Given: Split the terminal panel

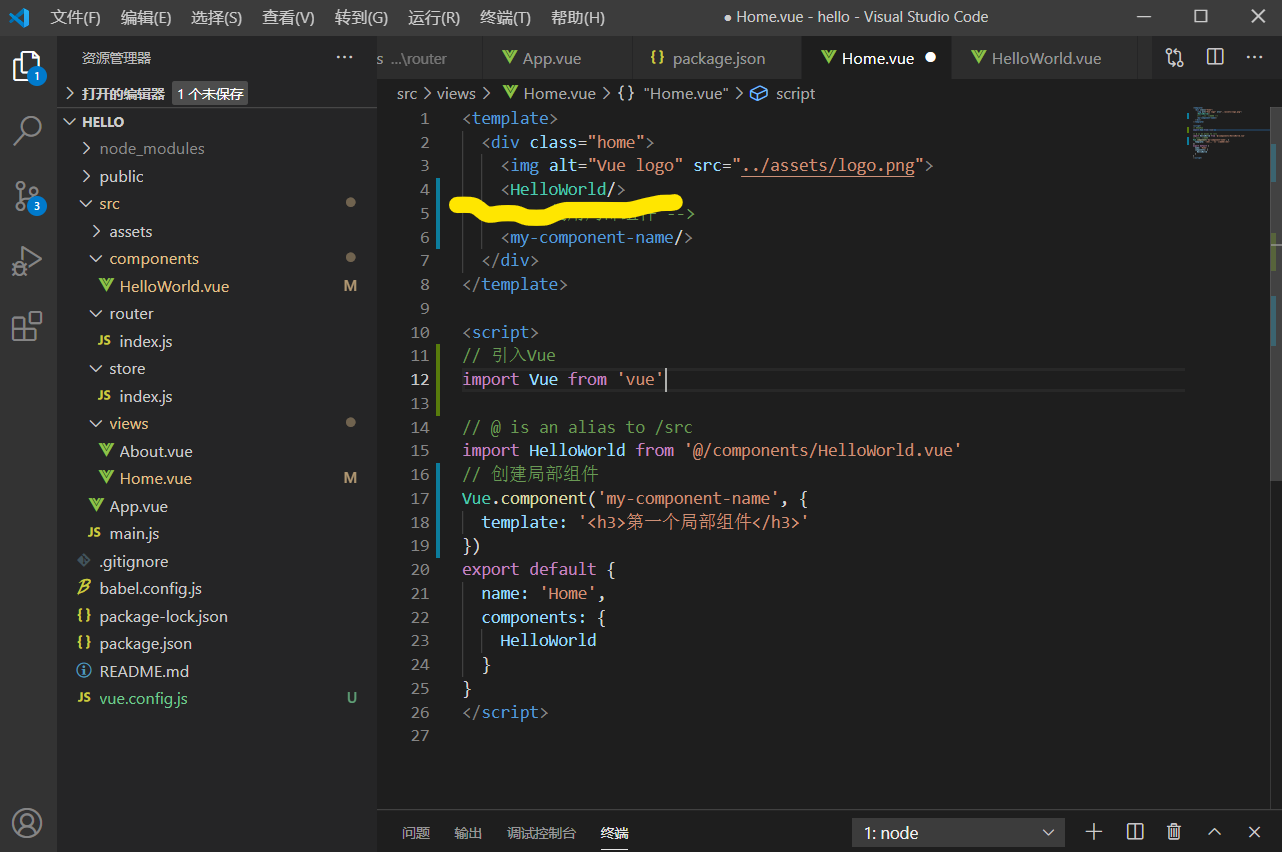Looking at the screenshot, I should coord(1135,832).
